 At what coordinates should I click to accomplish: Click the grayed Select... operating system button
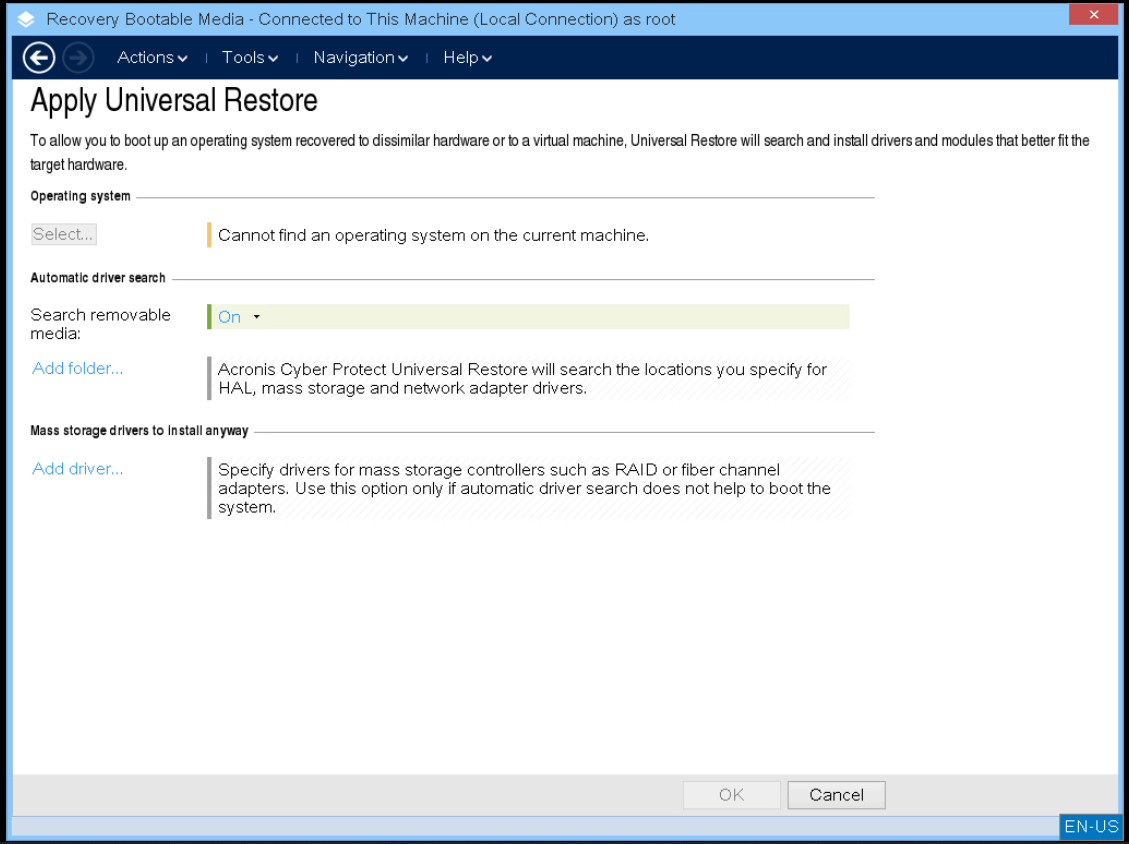(x=63, y=233)
